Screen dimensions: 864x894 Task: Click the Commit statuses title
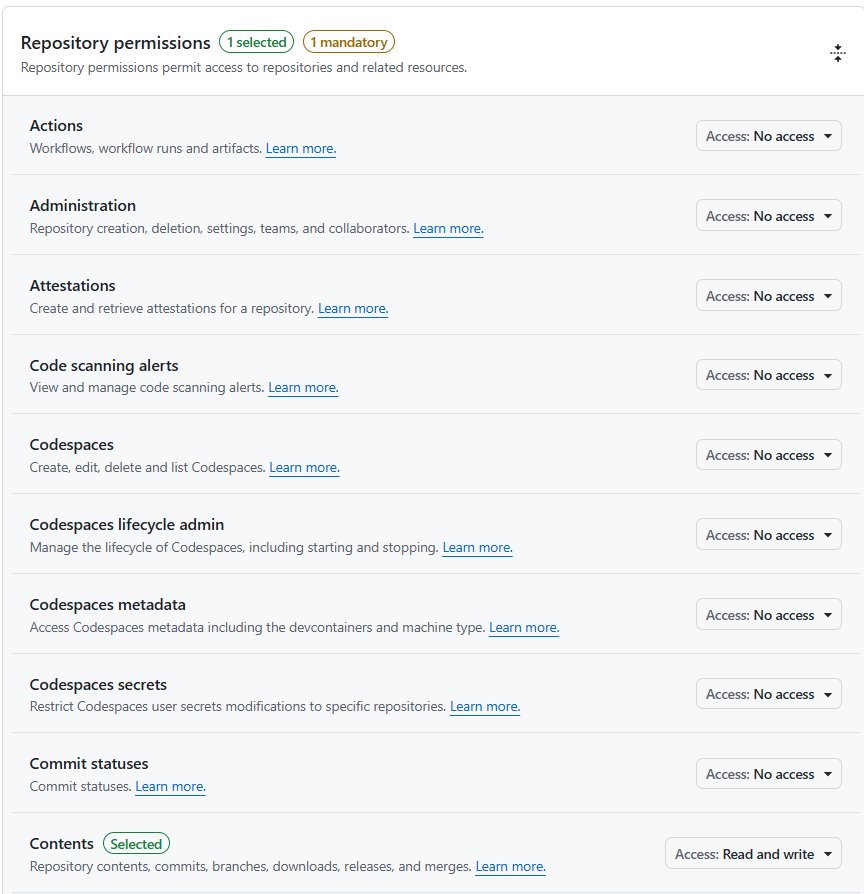[89, 763]
